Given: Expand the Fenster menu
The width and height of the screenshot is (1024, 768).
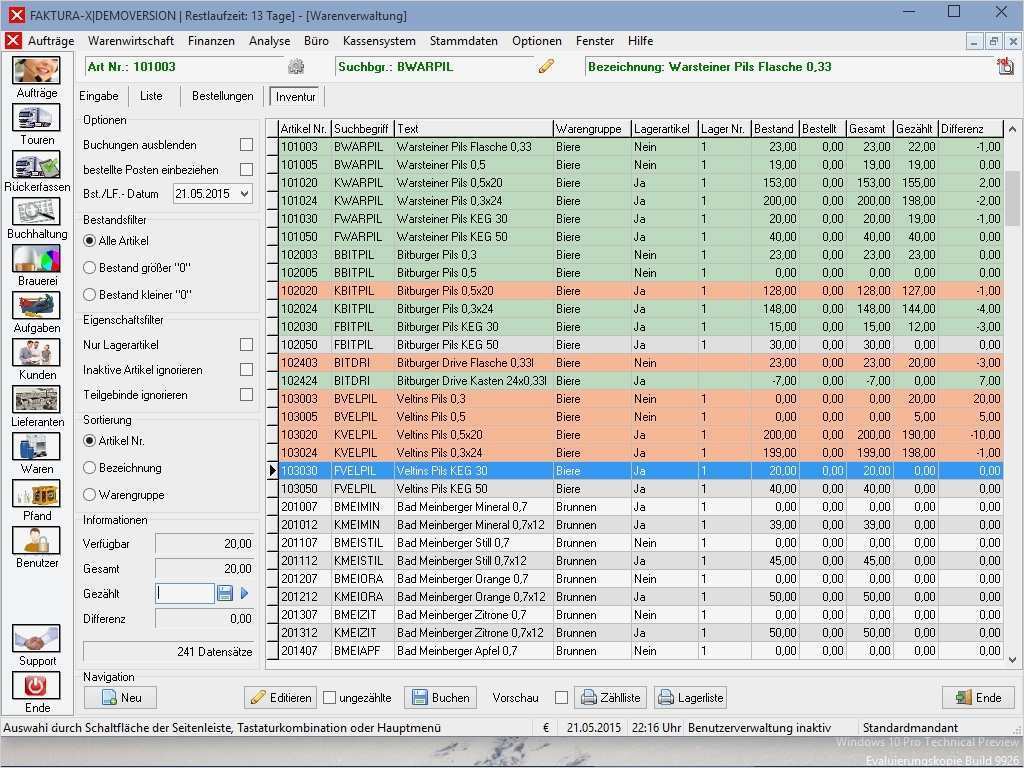Looking at the screenshot, I should pos(594,41).
